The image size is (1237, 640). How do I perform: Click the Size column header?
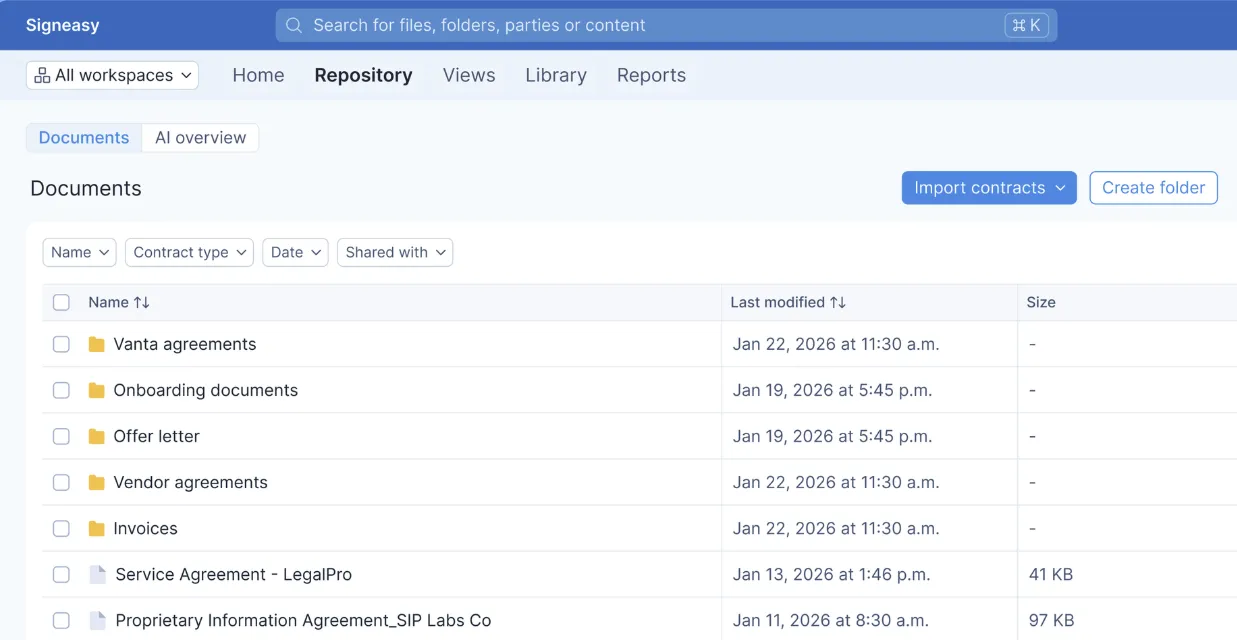[x=1041, y=302]
